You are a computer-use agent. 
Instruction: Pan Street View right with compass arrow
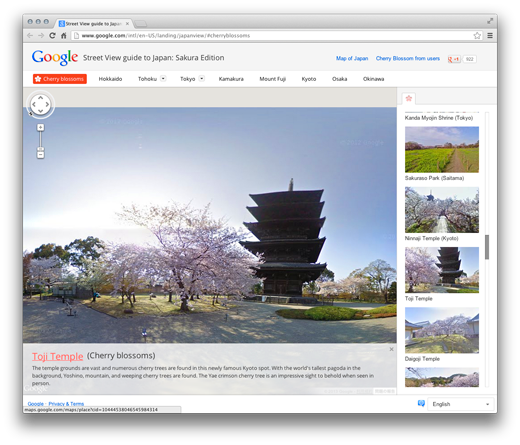[47, 104]
